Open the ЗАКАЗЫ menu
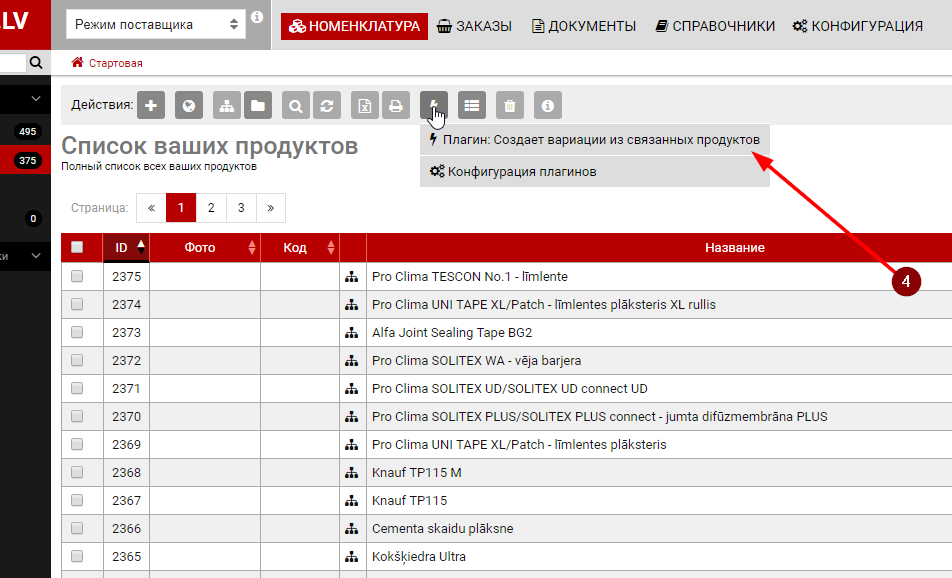Viewport: 952px width, 578px height. (475, 26)
